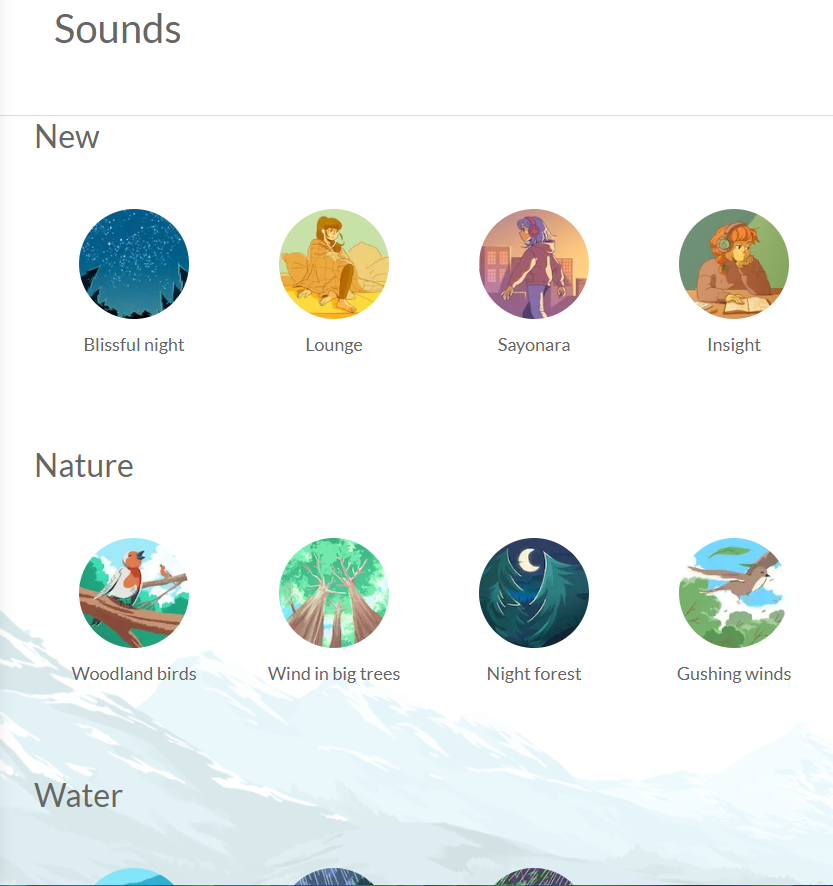
Task: Play the Blissful night sound icon
Action: pyautogui.click(x=134, y=264)
